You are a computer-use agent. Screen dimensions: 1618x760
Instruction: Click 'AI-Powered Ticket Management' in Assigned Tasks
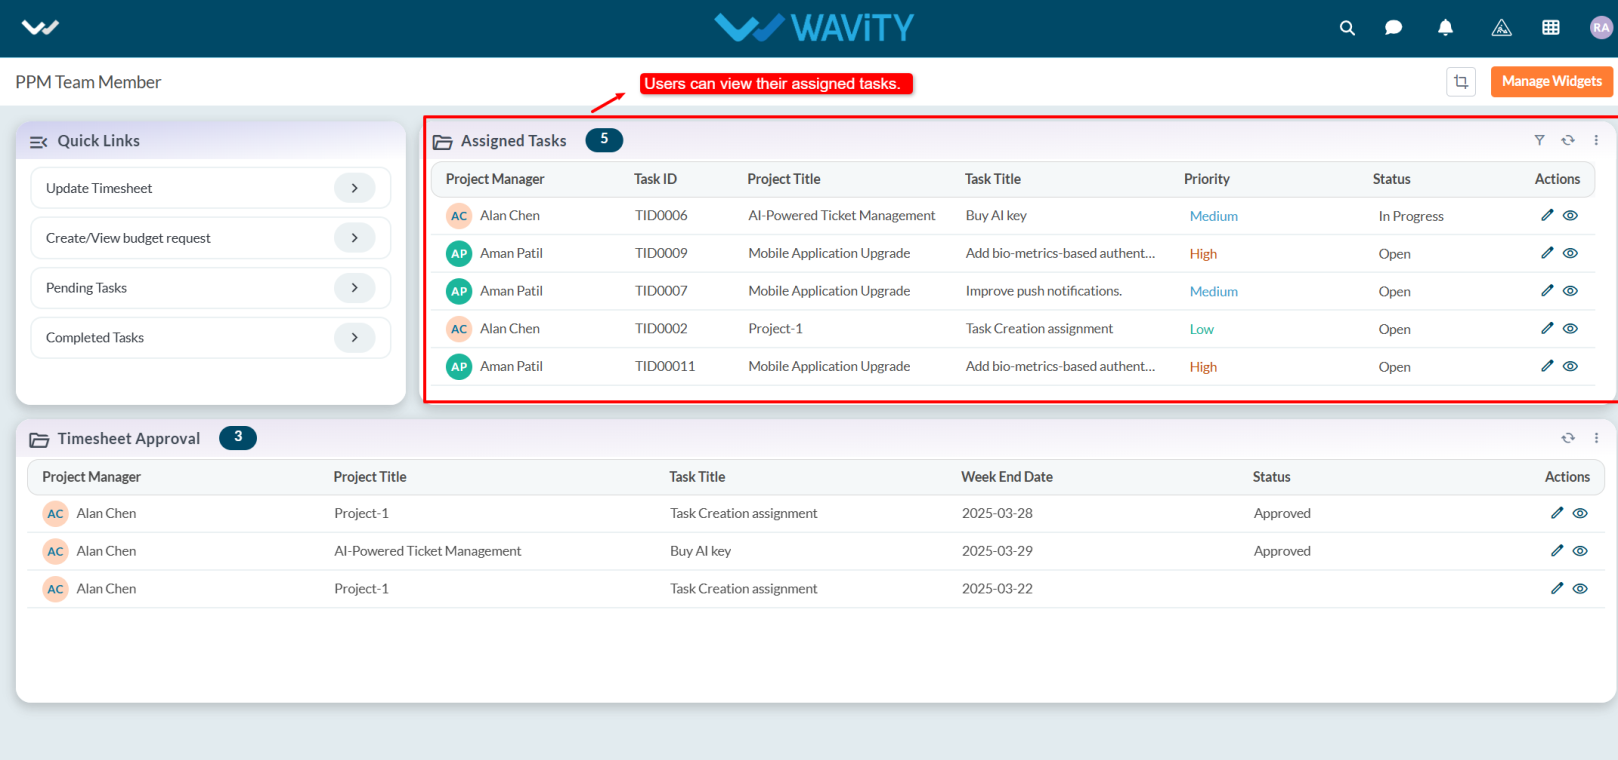(x=842, y=215)
